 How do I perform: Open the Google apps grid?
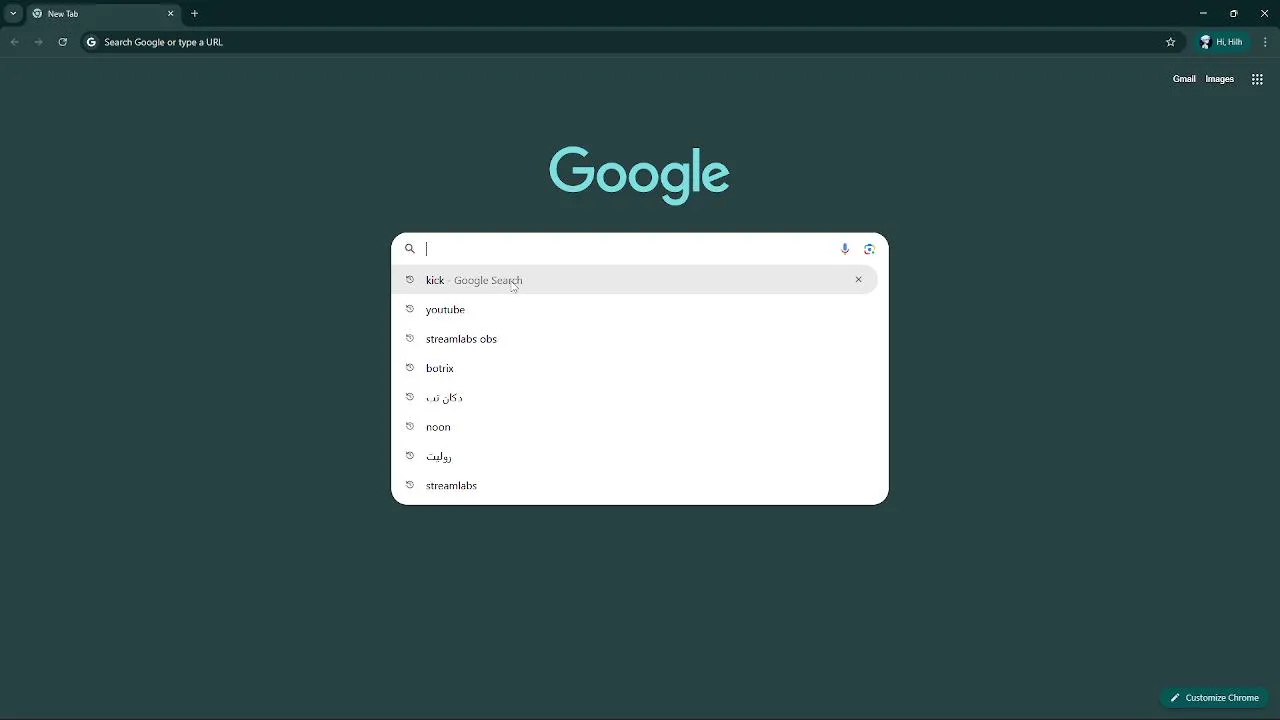(x=1257, y=79)
